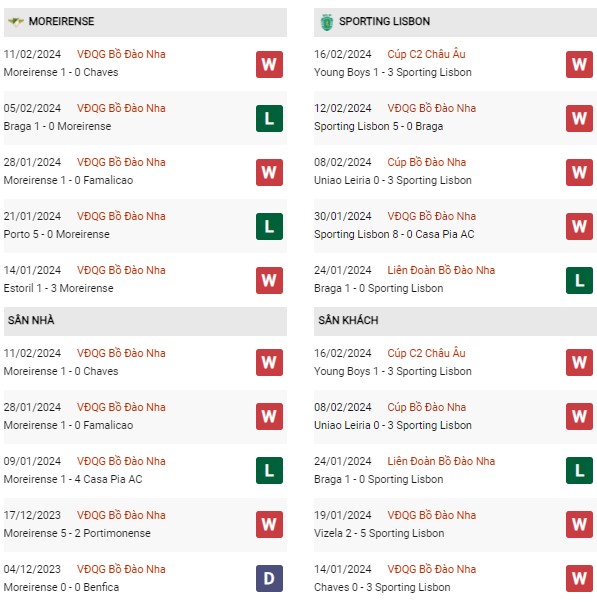Select the Sporting Lisbon 5-0 Braga match row

pyautogui.click(x=455, y=118)
